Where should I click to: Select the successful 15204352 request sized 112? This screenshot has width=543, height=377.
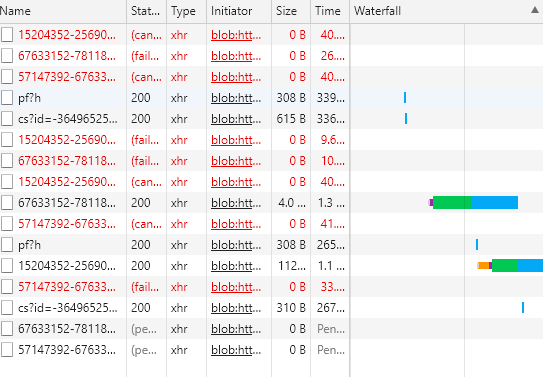coord(67,266)
